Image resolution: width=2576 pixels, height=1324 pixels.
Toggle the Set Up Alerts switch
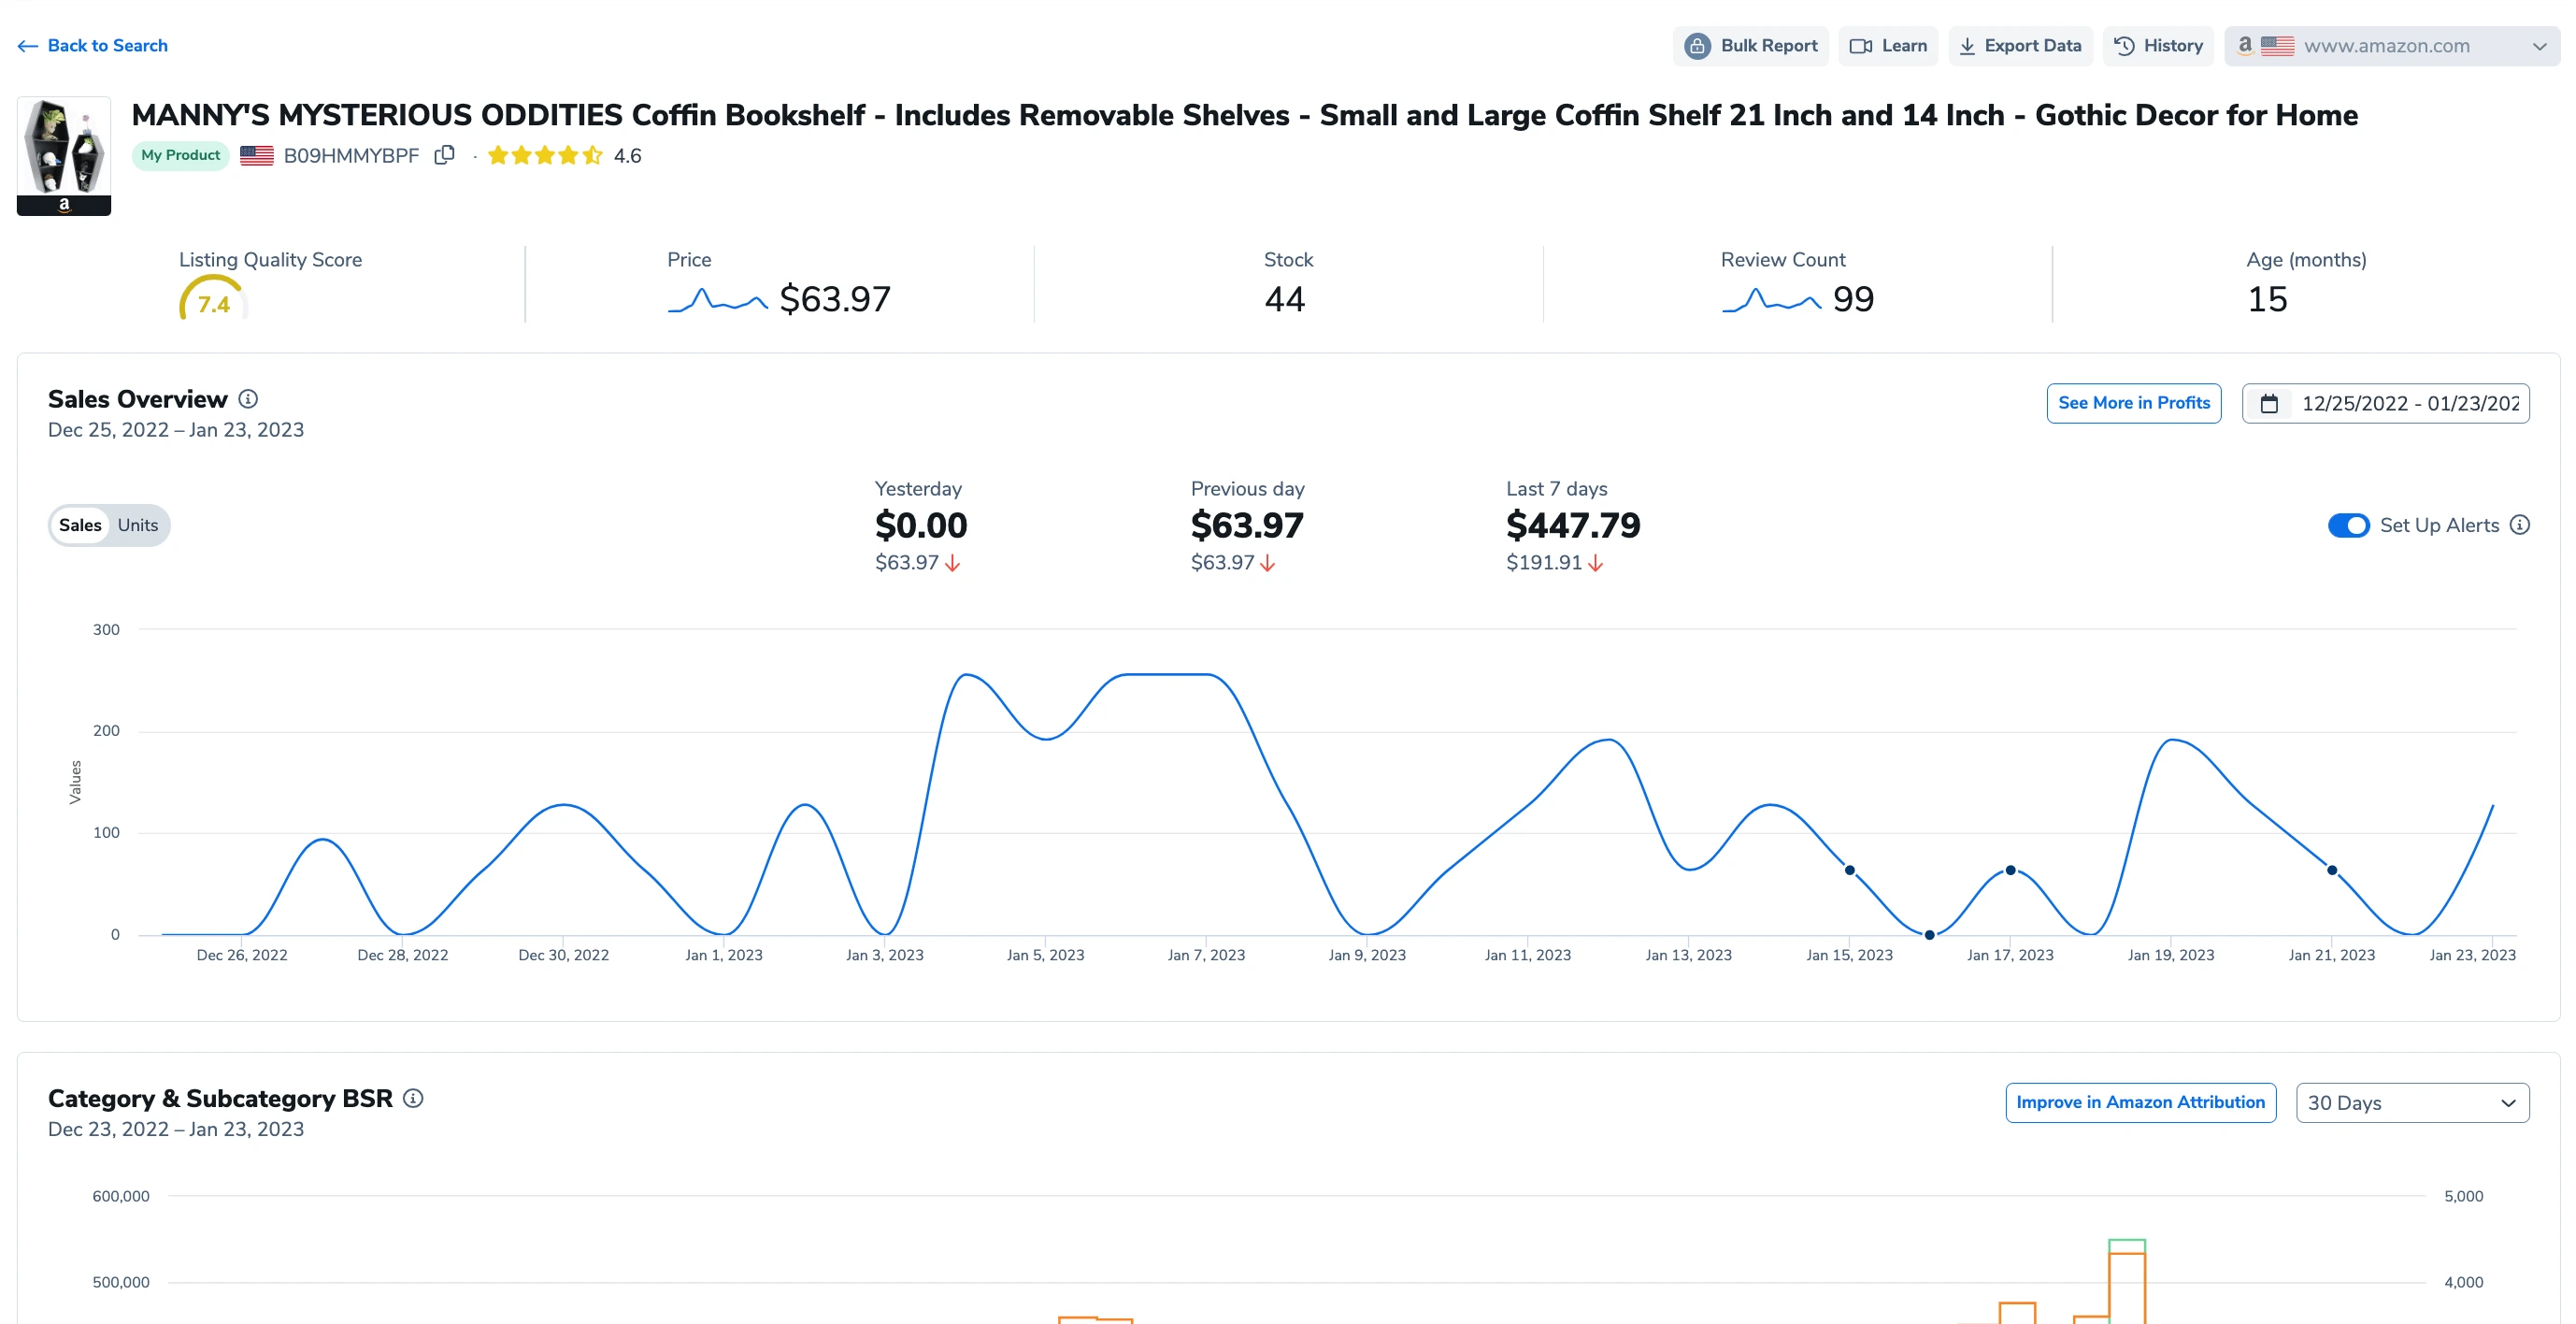click(x=2347, y=525)
